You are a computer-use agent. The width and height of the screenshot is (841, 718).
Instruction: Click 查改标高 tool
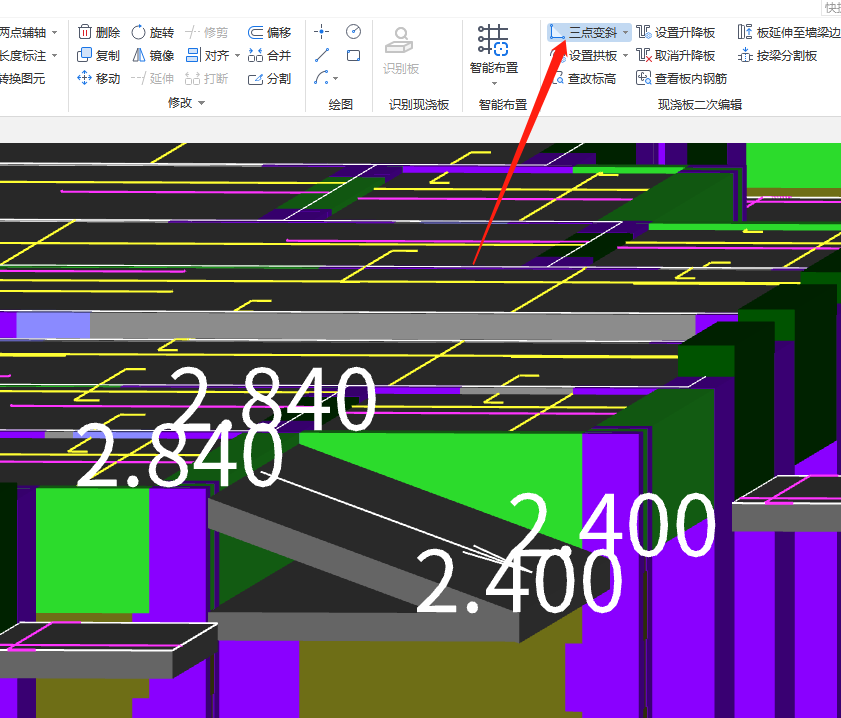[584, 78]
